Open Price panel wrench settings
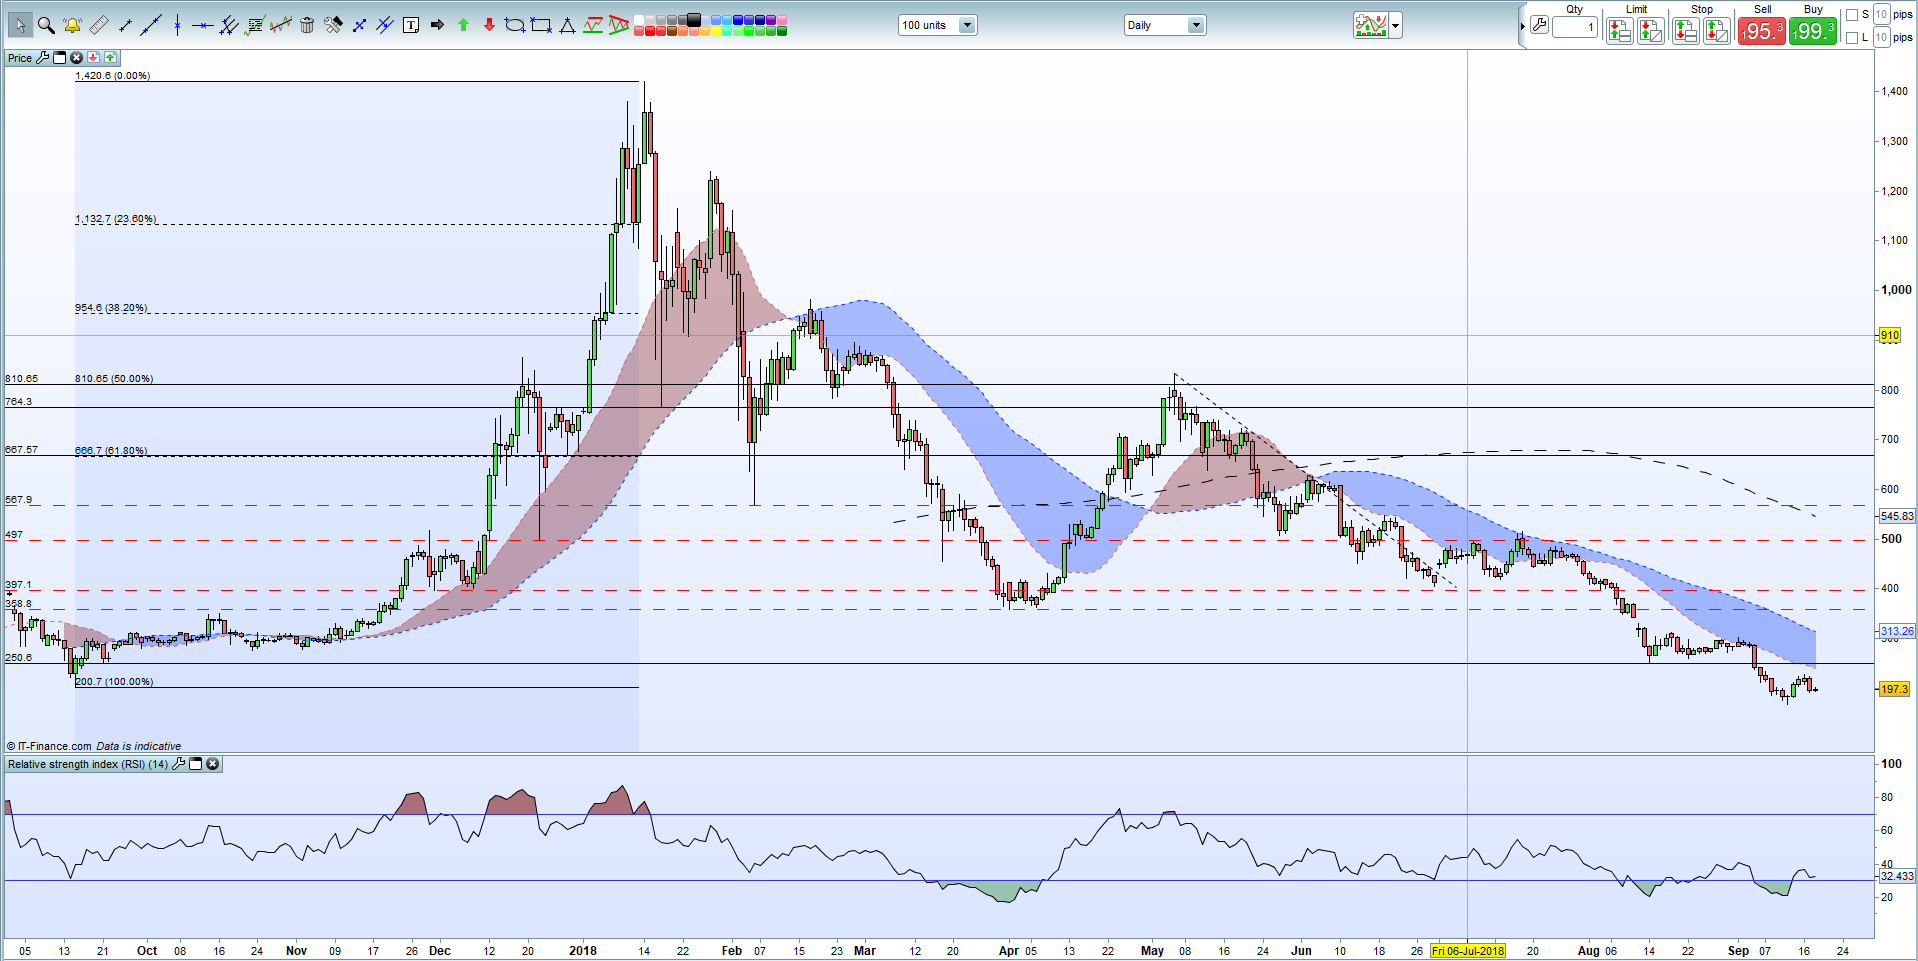The width and height of the screenshot is (1918, 961). (x=43, y=58)
